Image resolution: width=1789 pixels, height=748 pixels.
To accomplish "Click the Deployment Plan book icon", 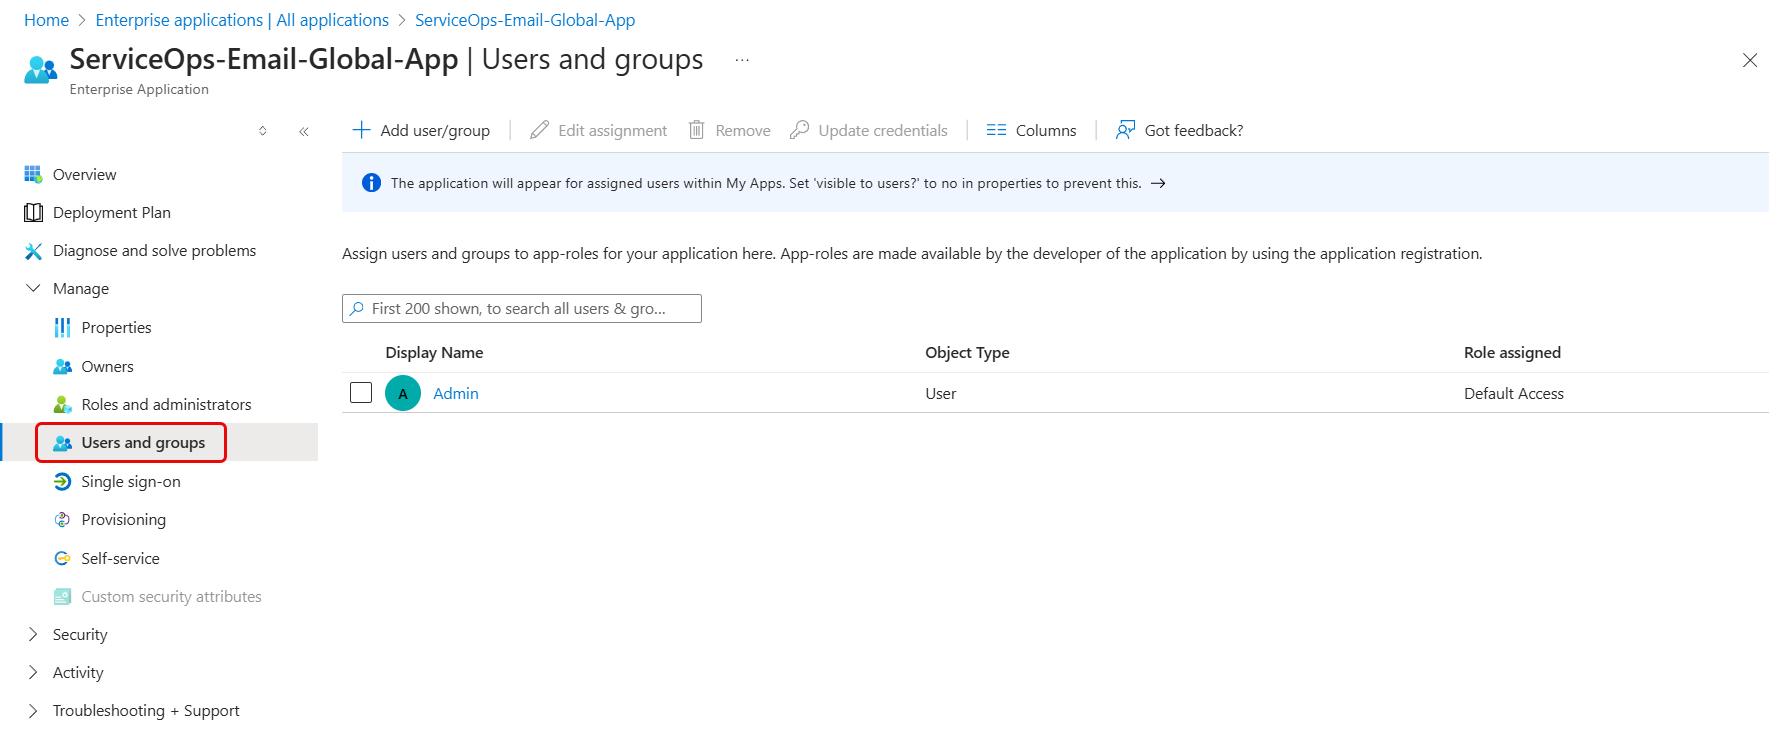I will tap(33, 212).
